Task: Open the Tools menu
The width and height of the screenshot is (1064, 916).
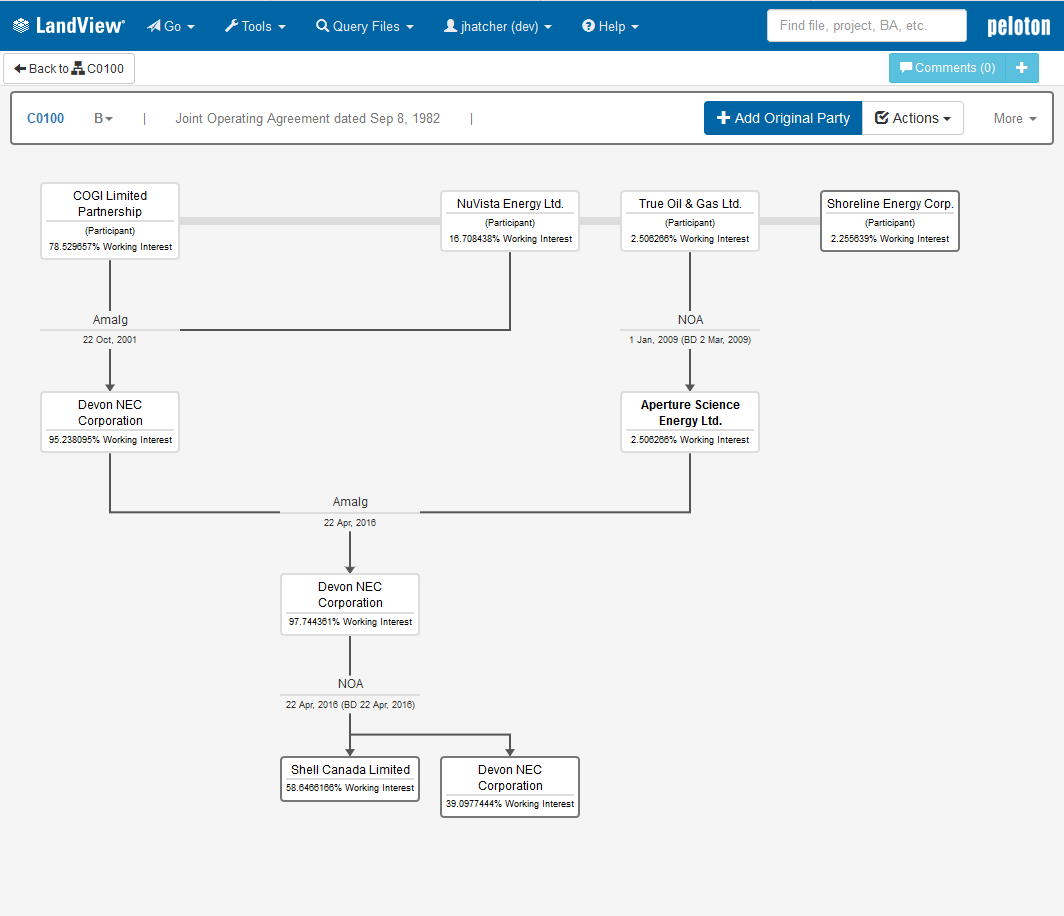Action: (x=255, y=26)
